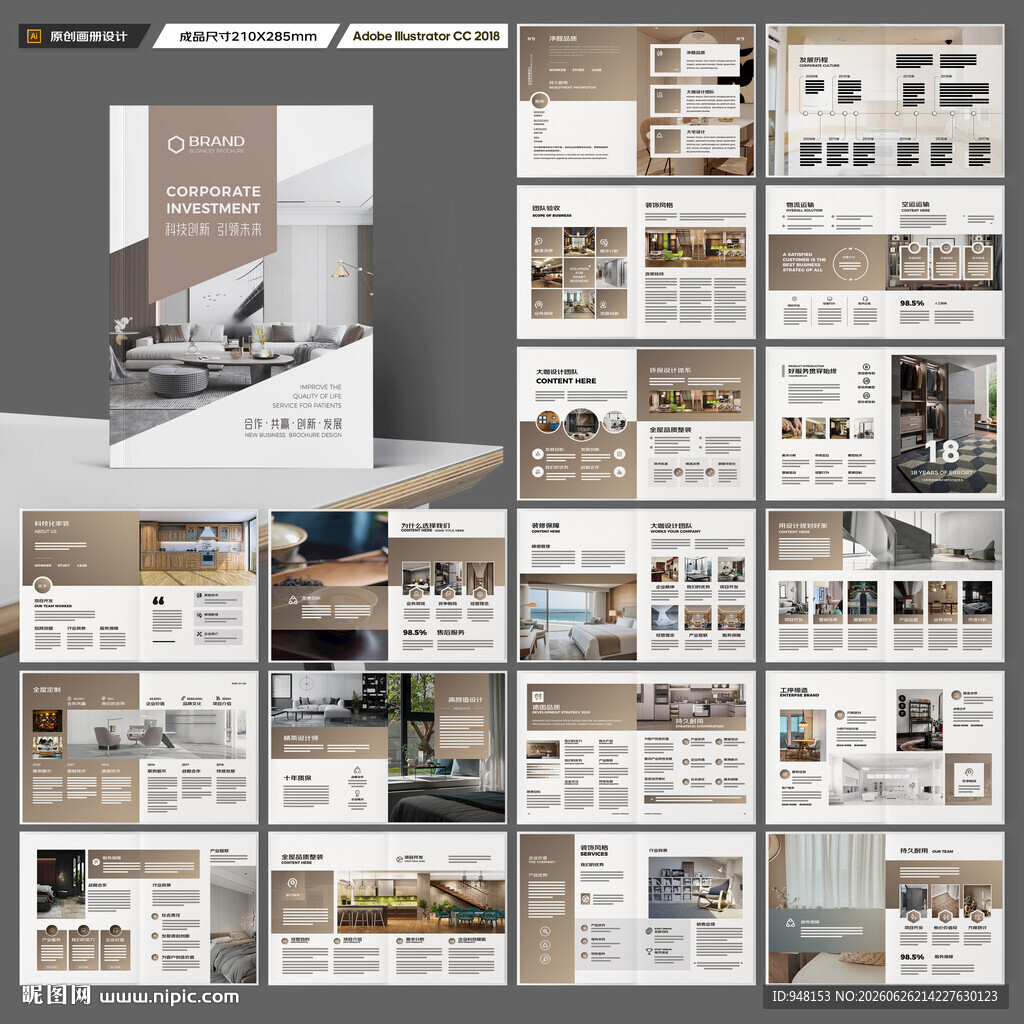The image size is (1024, 1024).
Task: Open the '发展历程' timeline spread
Action: click(x=885, y=101)
